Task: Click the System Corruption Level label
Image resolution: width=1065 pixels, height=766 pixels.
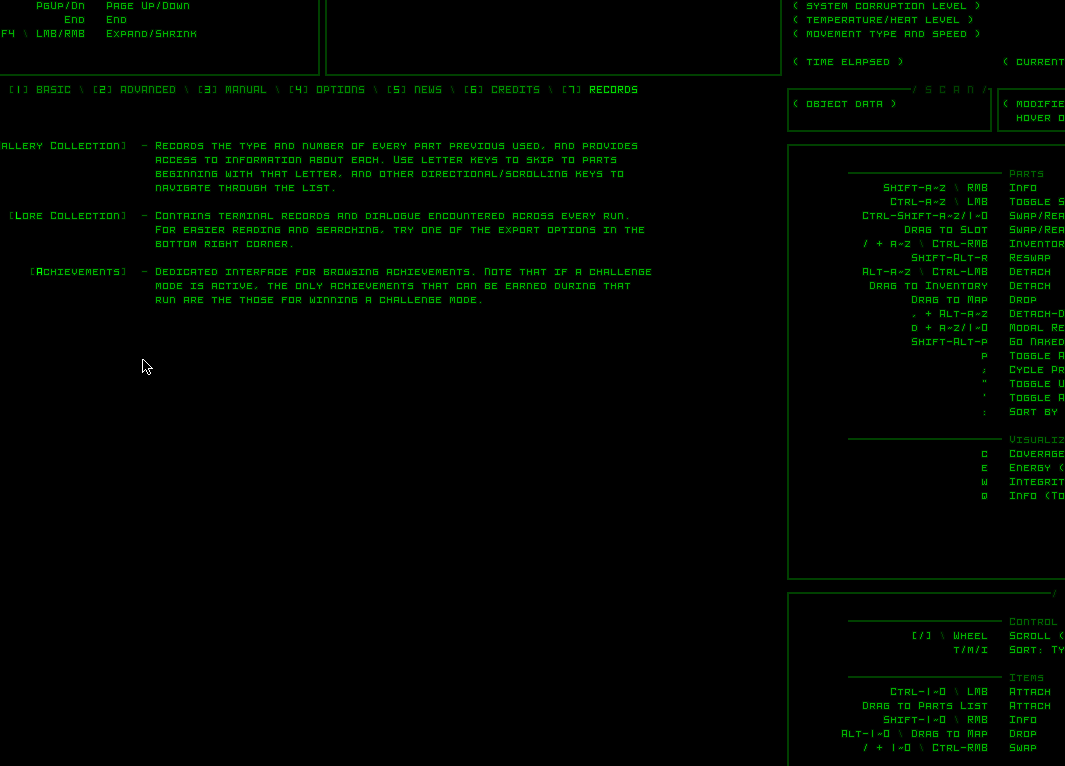Action: [x=886, y=6]
